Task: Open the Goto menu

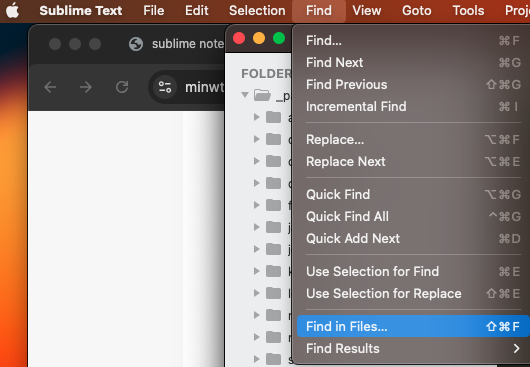Action: point(417,10)
